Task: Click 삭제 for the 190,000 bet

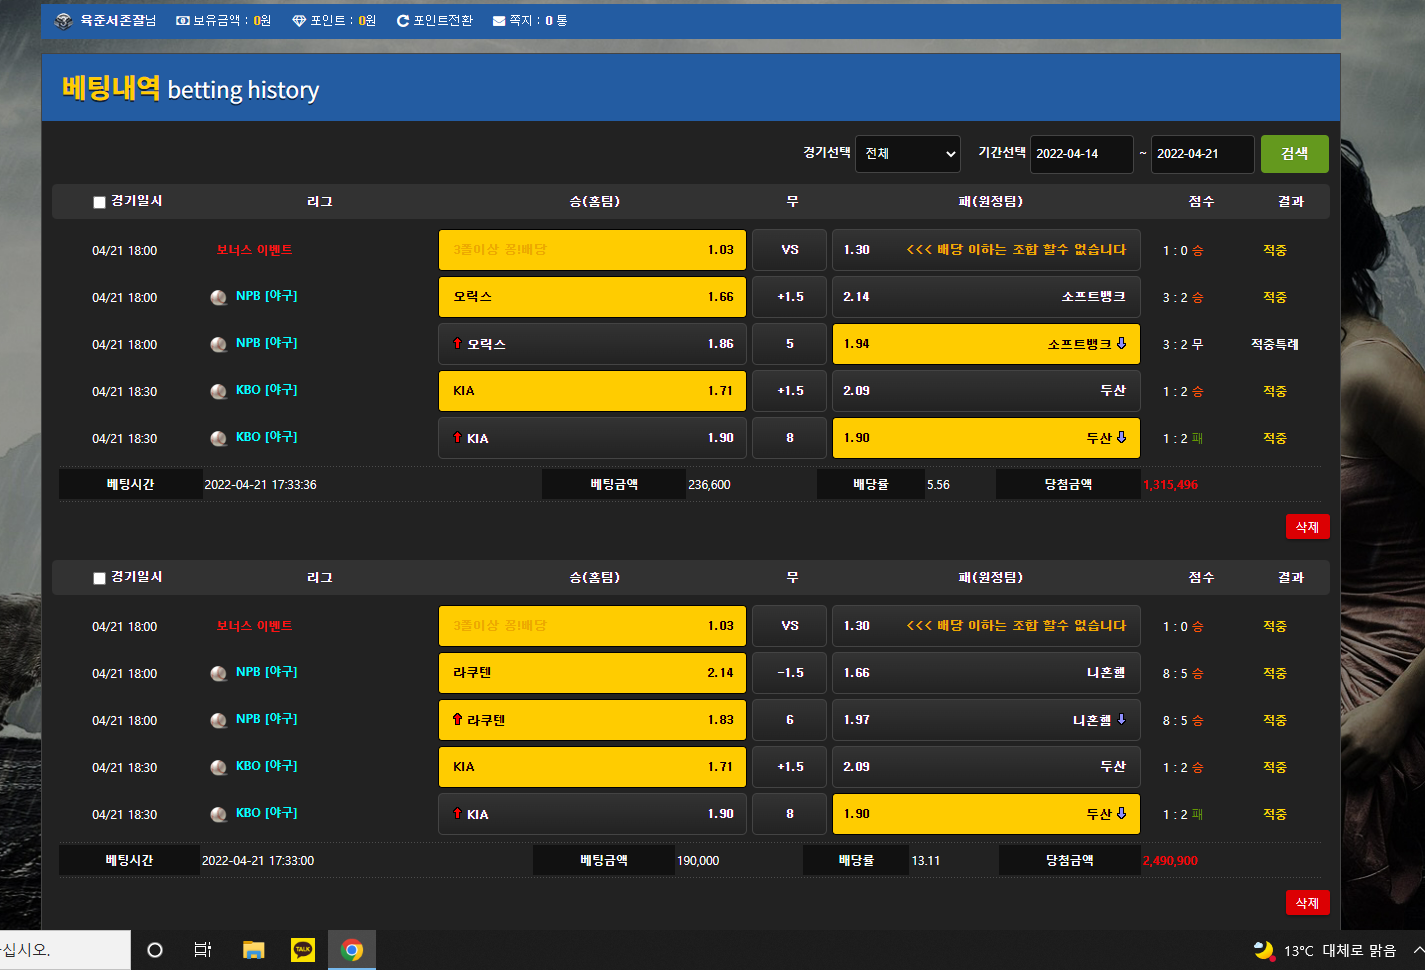Action: 1308,903
